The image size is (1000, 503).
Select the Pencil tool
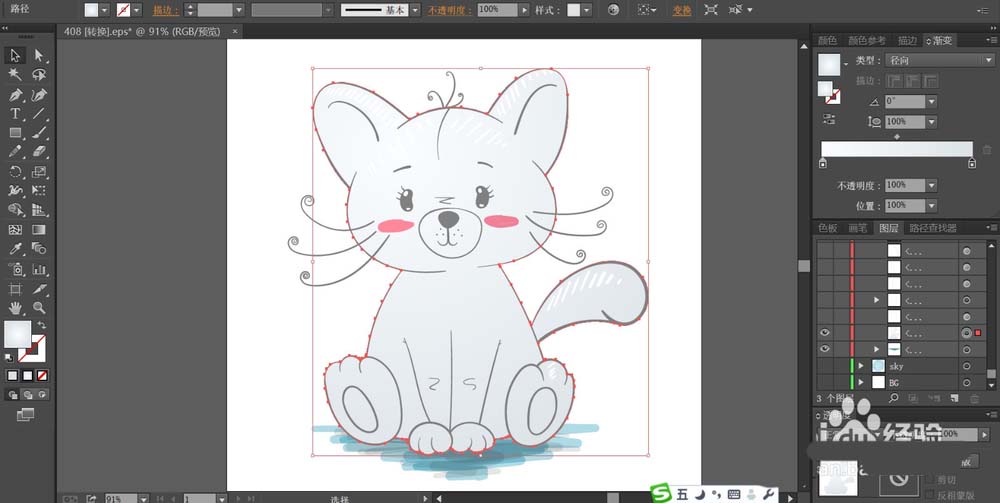pyautogui.click(x=15, y=152)
